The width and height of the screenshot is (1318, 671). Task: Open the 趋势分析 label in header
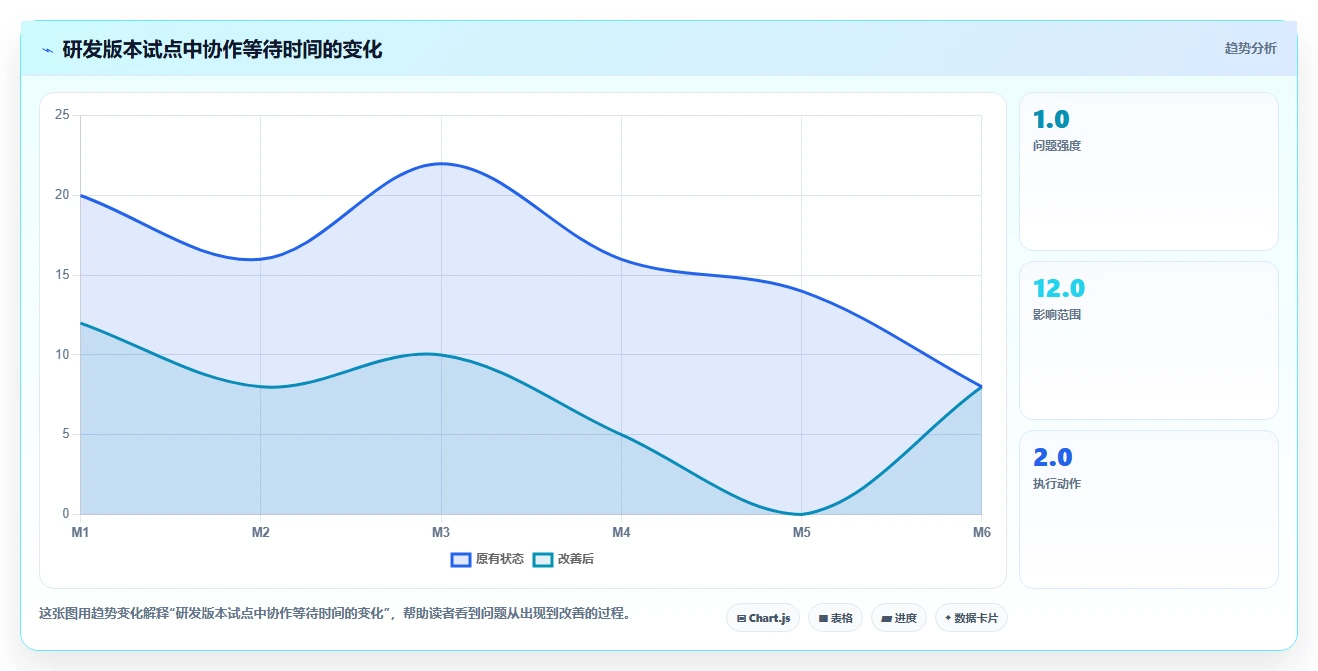click(x=1250, y=48)
